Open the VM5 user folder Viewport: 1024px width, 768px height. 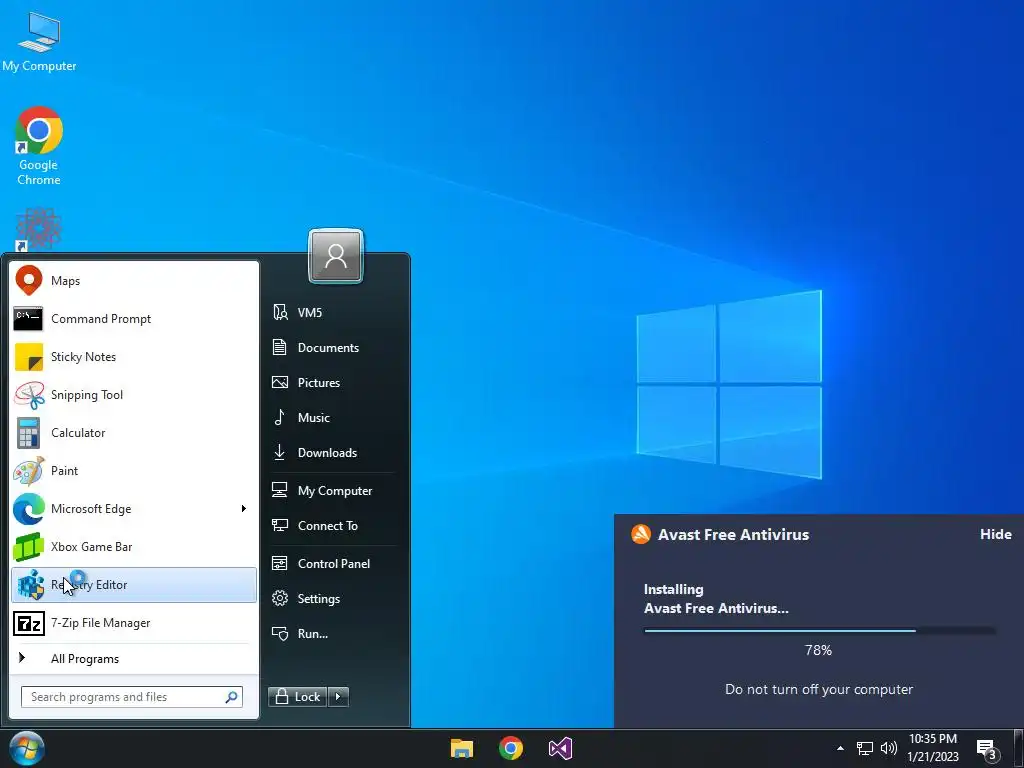pyautogui.click(x=331, y=313)
